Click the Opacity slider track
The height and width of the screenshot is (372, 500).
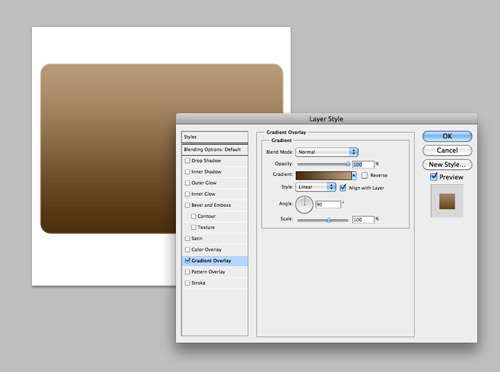323,164
